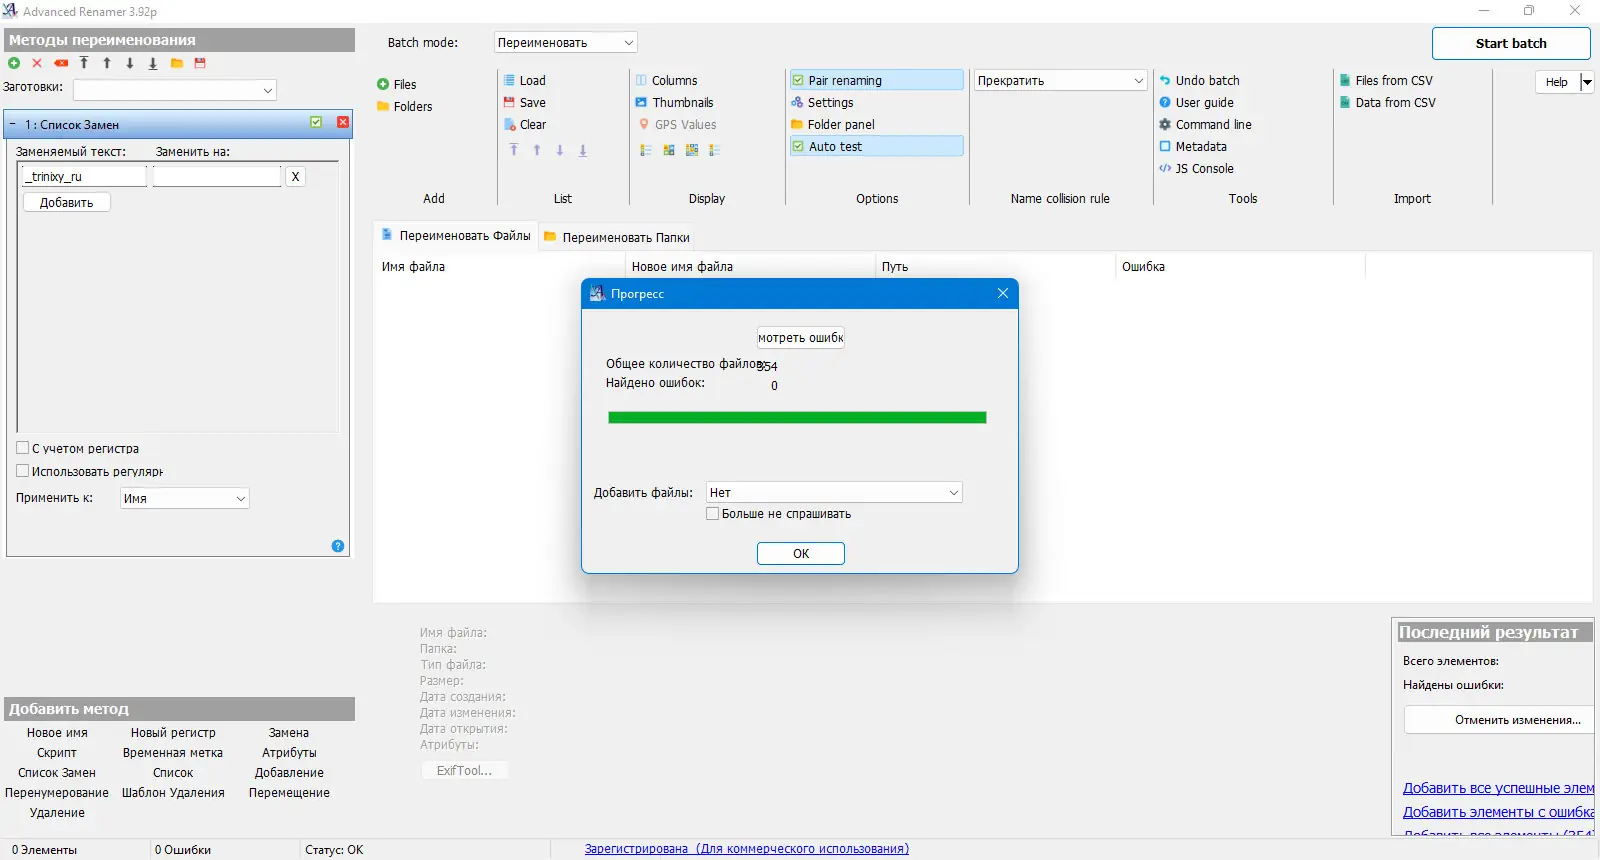Open the Name collision rule dropdown
This screenshot has width=1600, height=860.
click(1060, 80)
